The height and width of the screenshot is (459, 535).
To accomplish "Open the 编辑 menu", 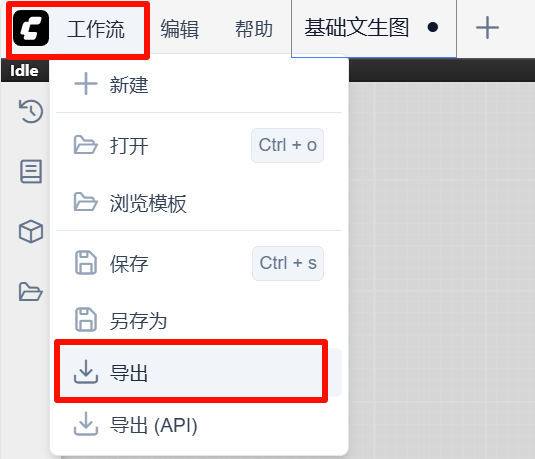I will pyautogui.click(x=180, y=29).
